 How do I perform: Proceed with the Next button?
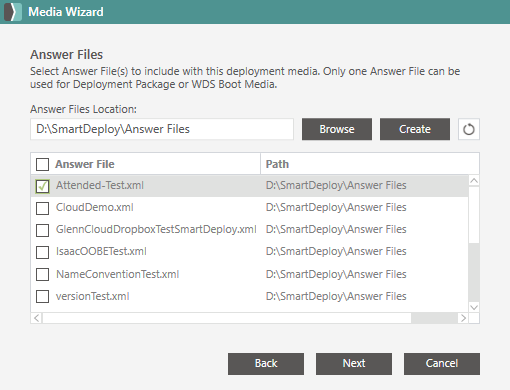click(x=354, y=364)
